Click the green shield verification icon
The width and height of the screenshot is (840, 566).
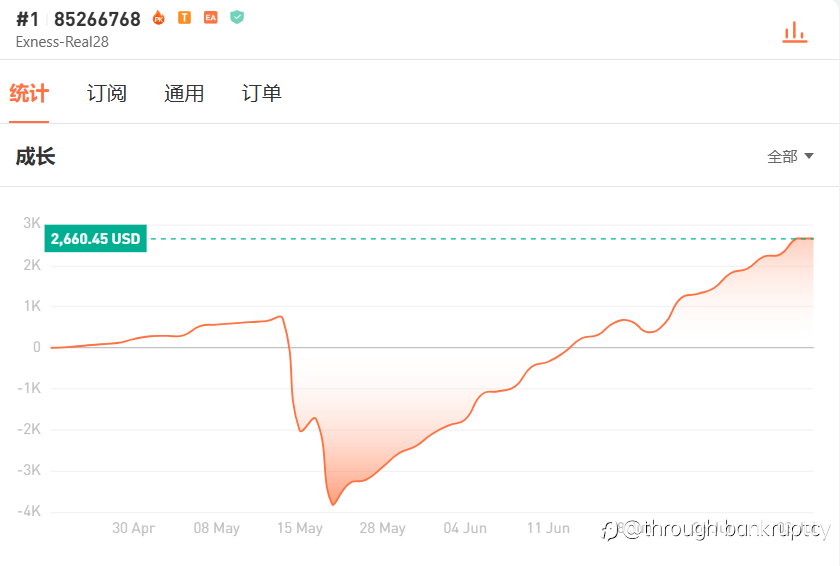(237, 17)
